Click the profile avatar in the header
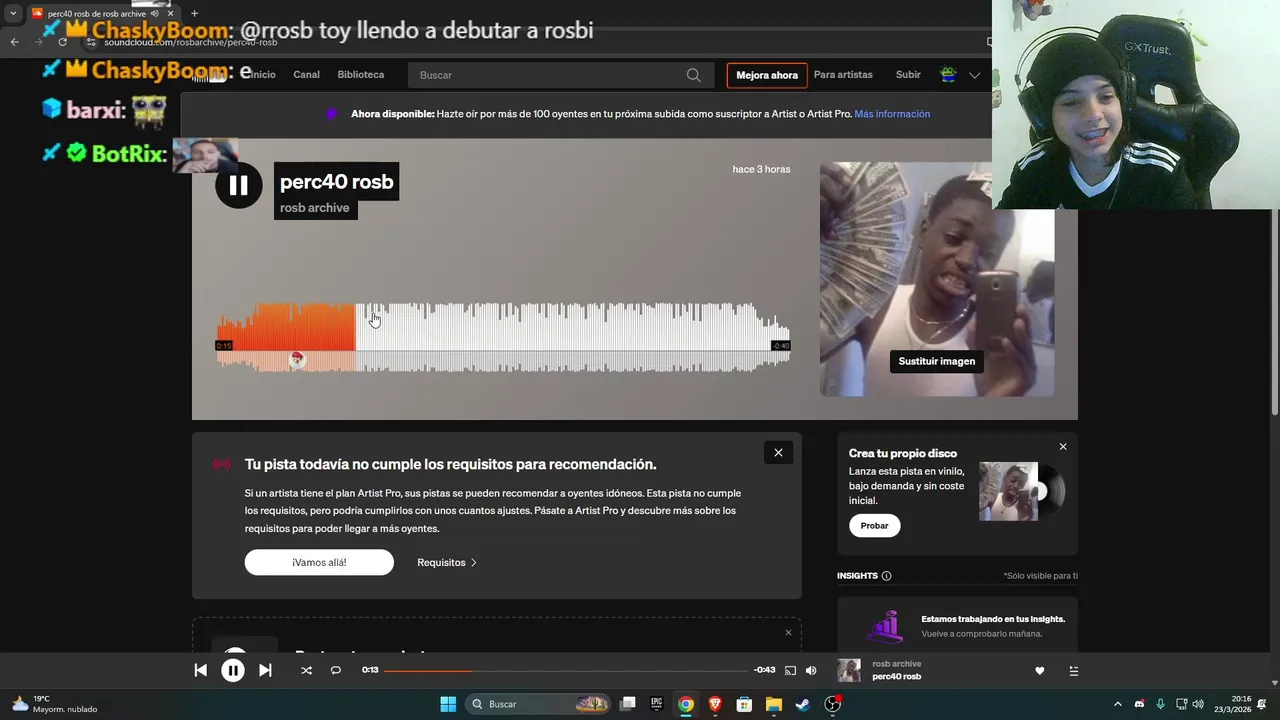This screenshot has height=720, width=1280. 949,75
